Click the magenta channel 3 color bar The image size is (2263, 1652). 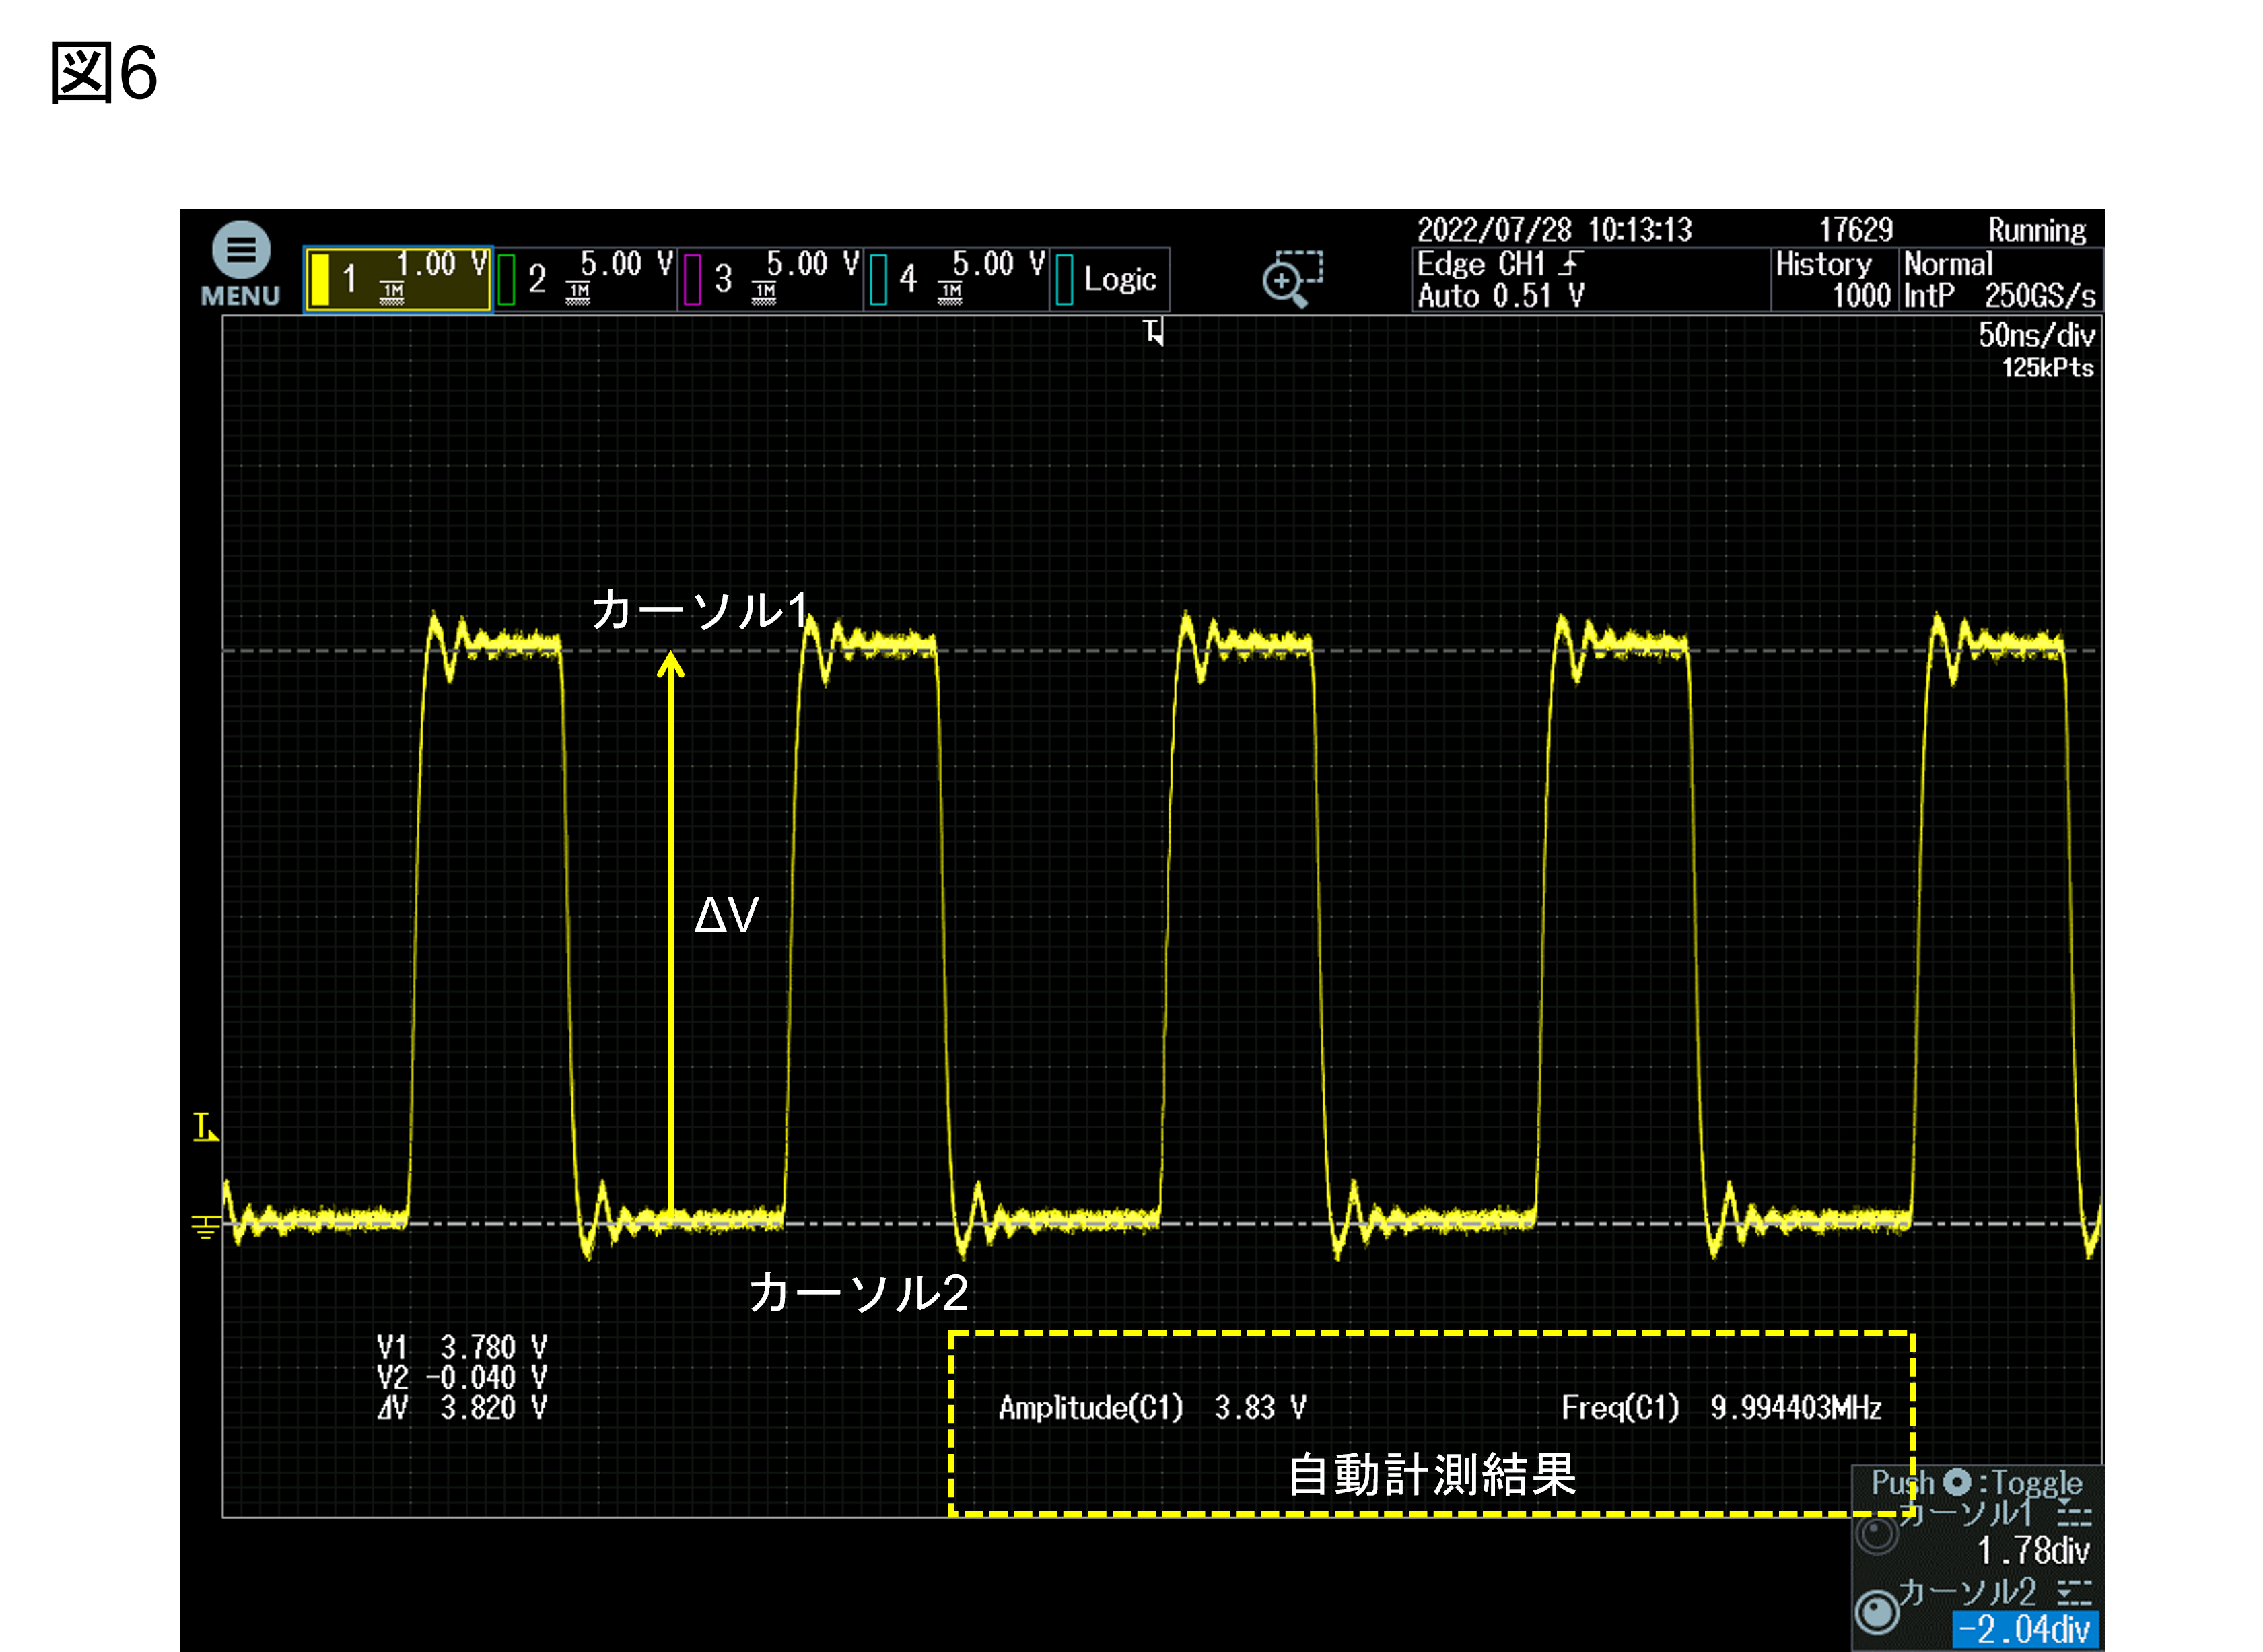point(692,279)
